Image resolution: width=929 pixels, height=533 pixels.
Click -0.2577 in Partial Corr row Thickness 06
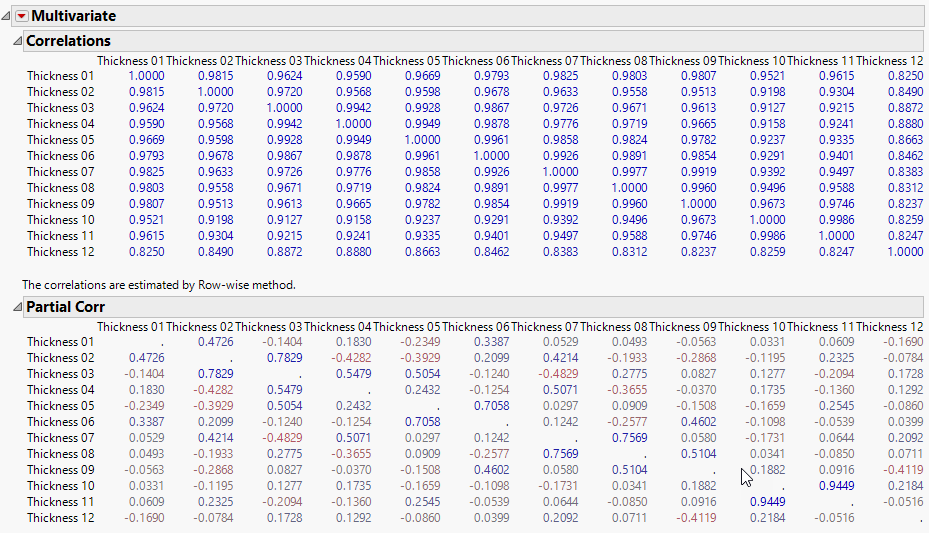[627, 422]
